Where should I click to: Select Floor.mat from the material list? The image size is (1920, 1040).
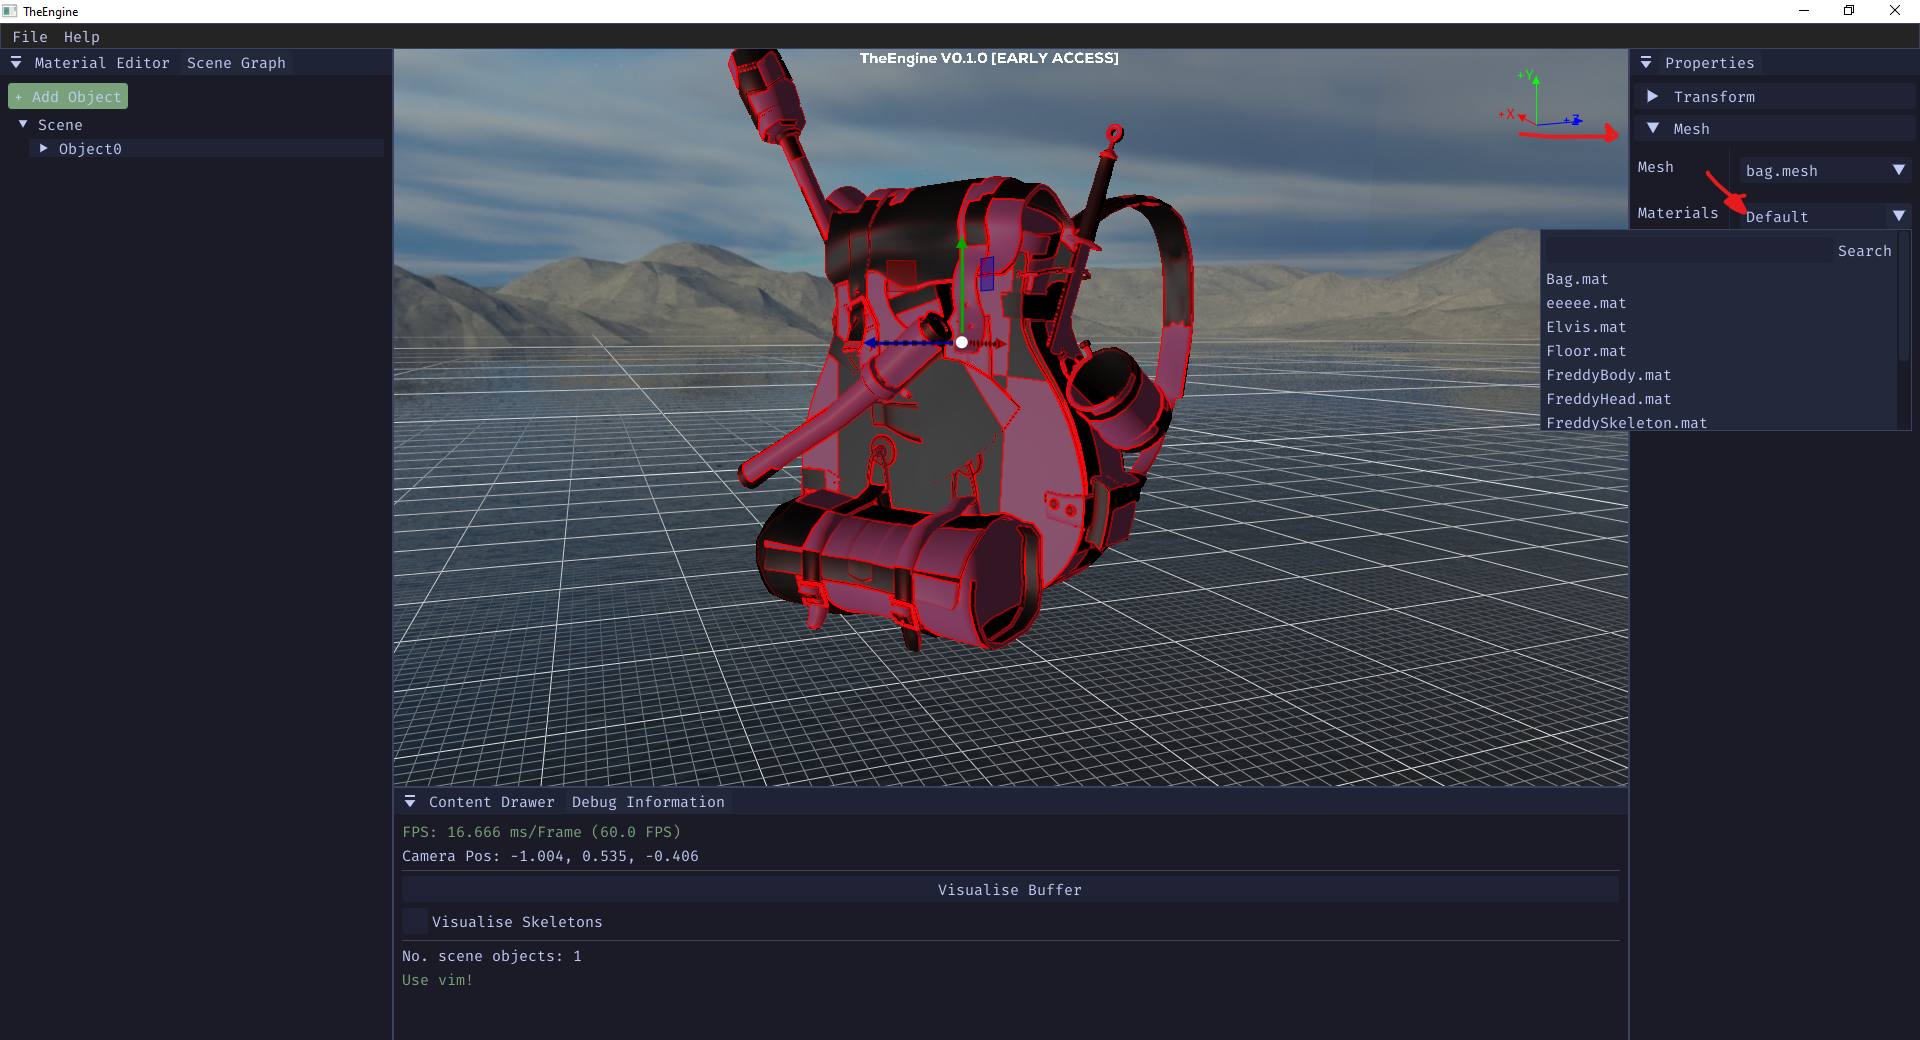(1586, 351)
